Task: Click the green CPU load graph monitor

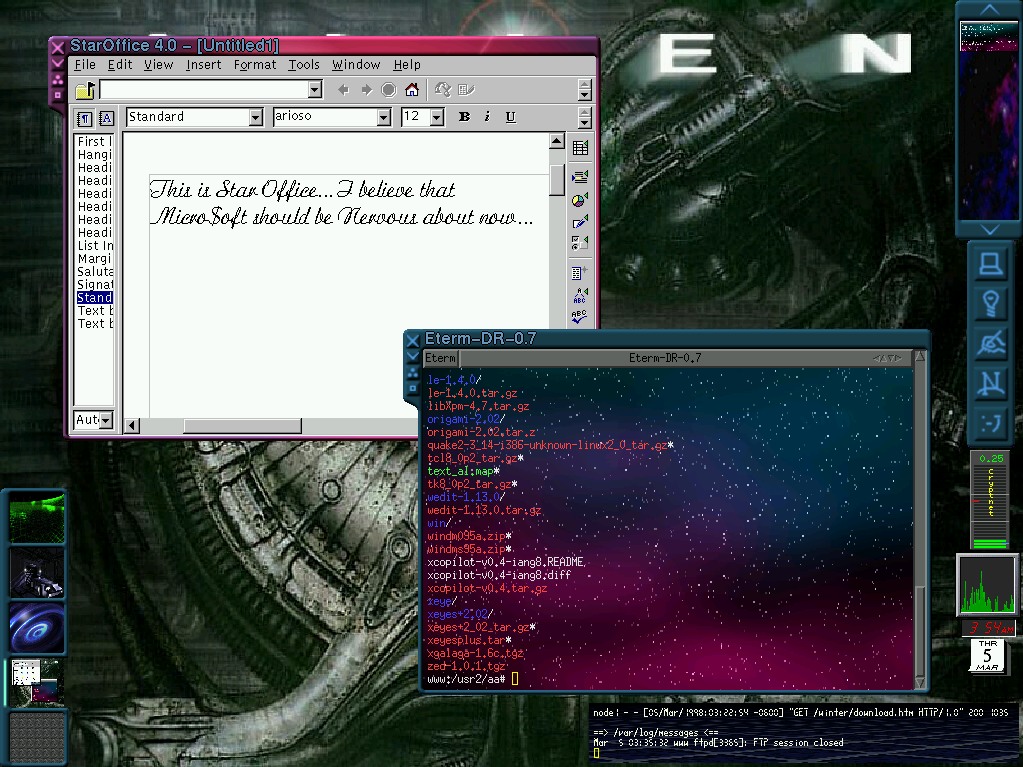Action: coord(986,586)
